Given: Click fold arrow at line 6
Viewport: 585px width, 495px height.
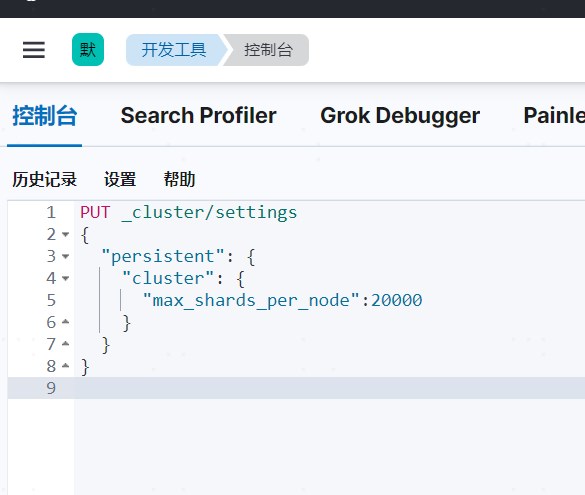Looking at the screenshot, I should (x=66, y=322).
